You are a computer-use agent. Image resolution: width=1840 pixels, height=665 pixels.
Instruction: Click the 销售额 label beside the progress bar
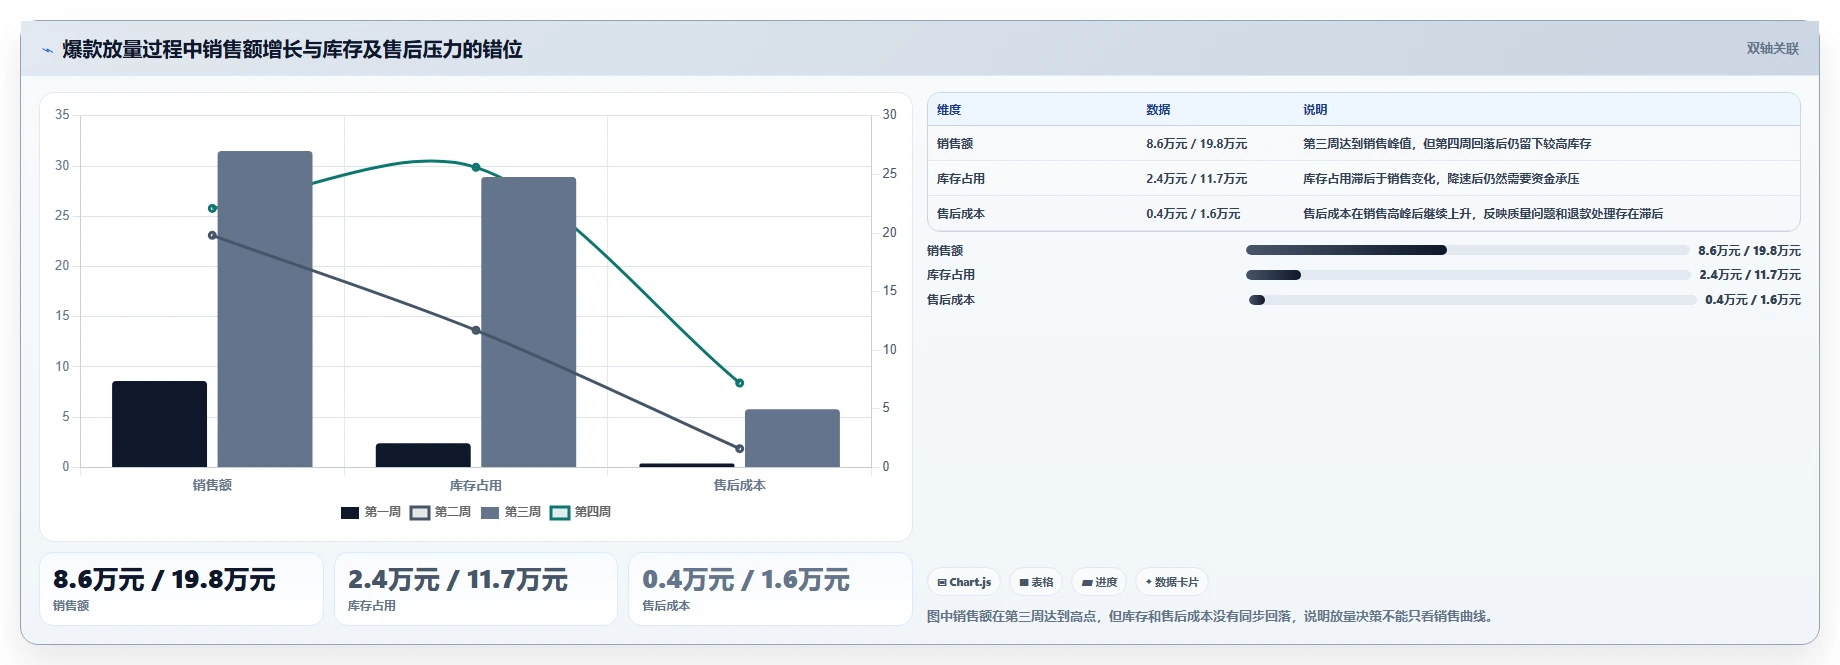945,251
